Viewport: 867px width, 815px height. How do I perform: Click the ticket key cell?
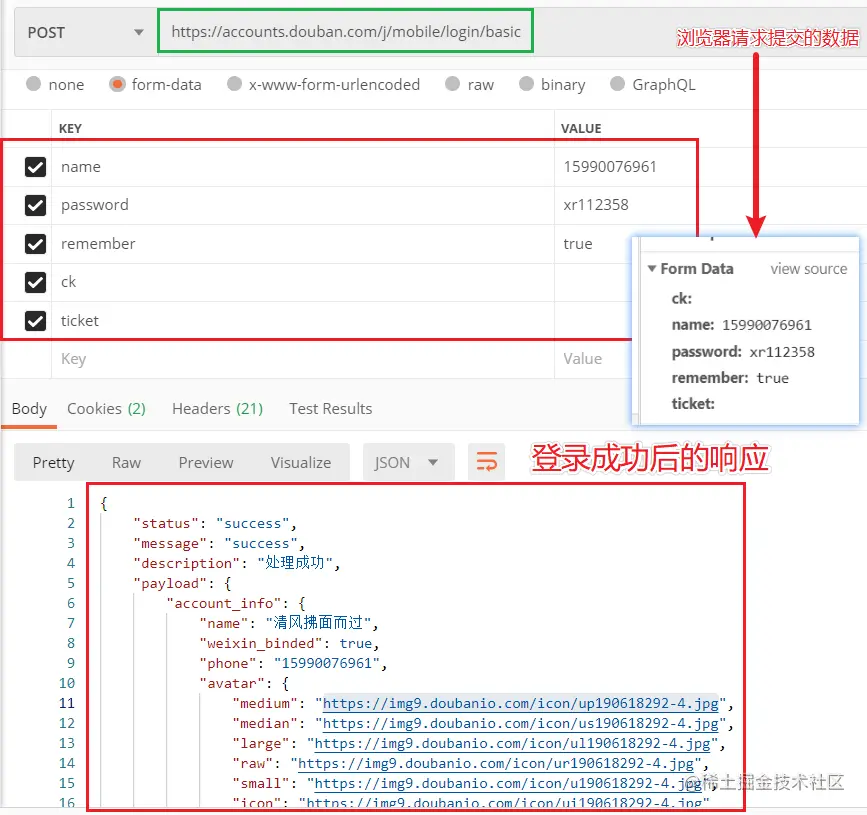click(x=303, y=321)
